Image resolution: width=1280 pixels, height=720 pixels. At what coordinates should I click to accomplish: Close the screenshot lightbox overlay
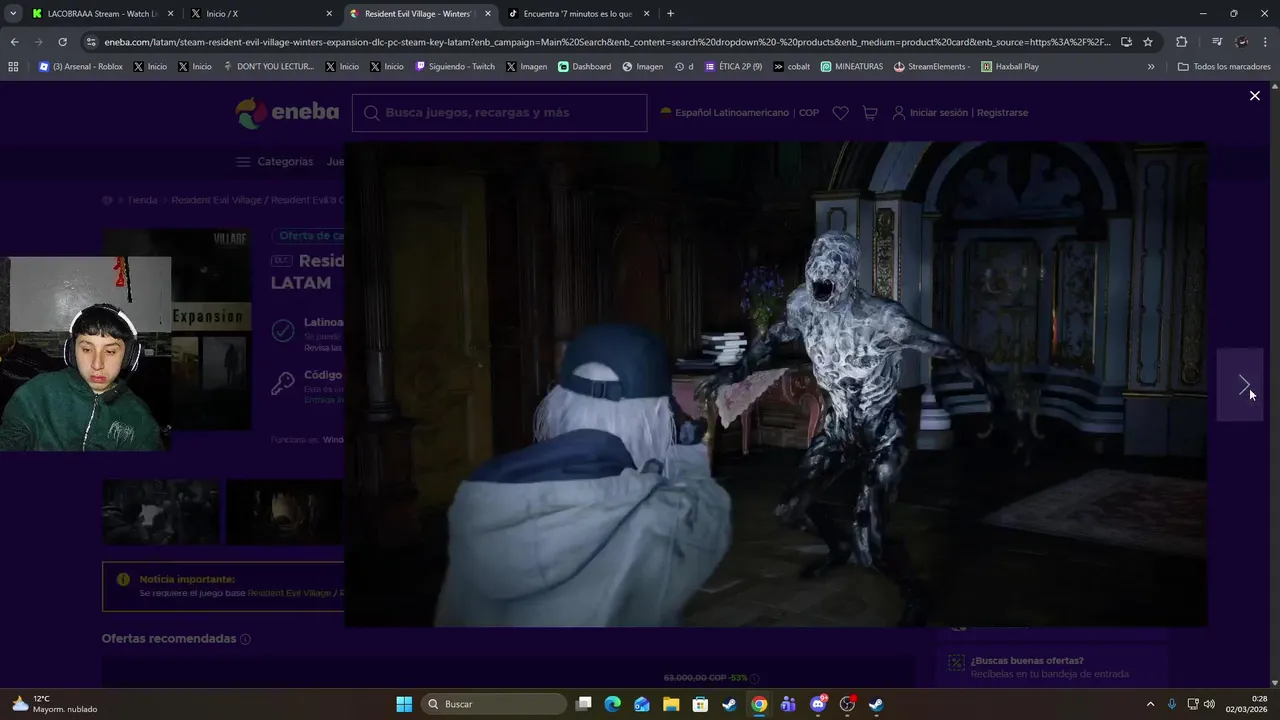(1254, 96)
